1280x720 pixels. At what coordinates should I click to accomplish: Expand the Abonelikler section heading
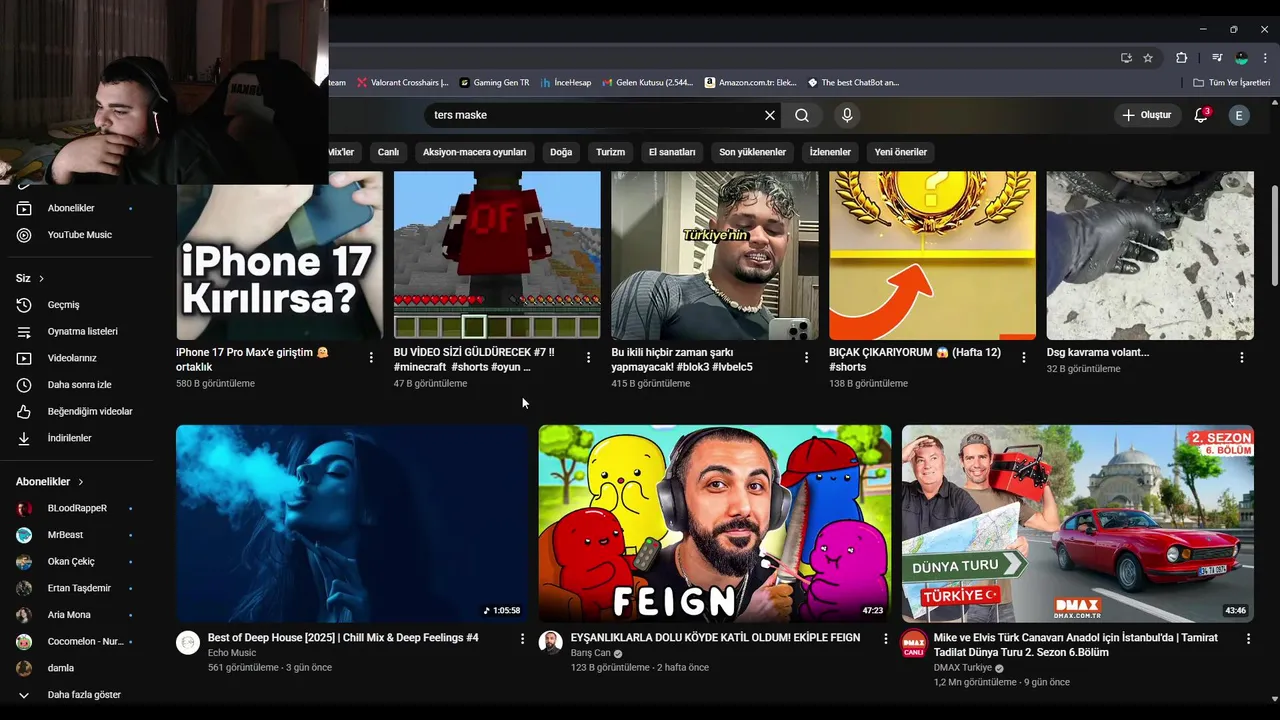pos(50,482)
